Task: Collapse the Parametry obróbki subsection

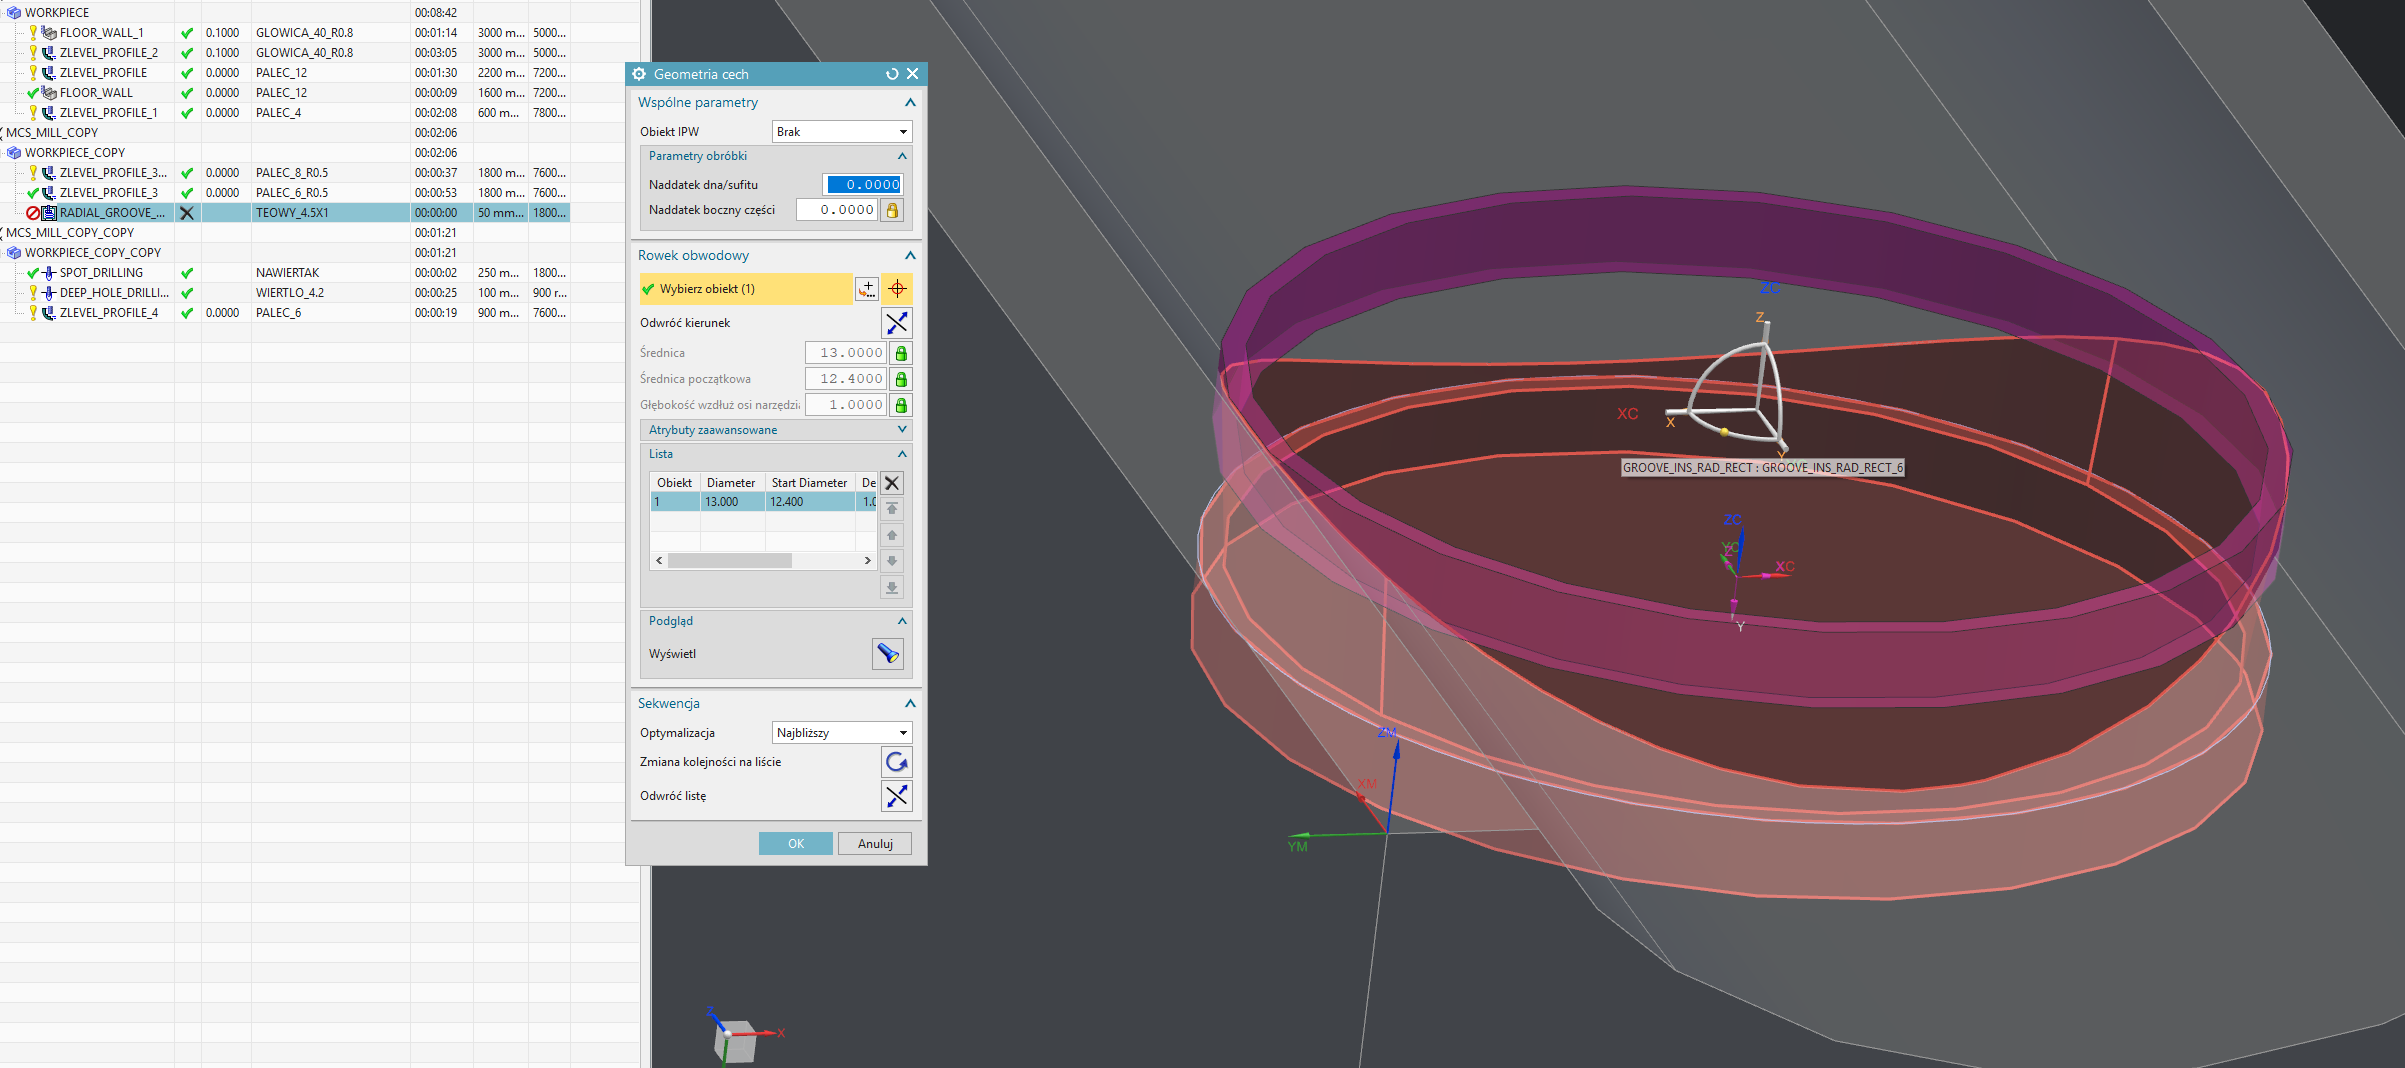Action: pyautogui.click(x=902, y=156)
